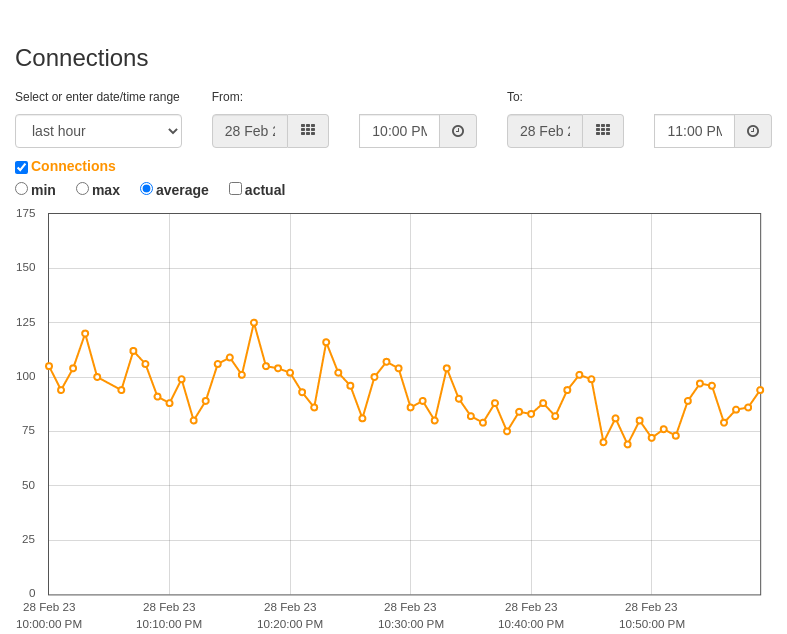Click the first data point at 10:00:00 PM
Screen dimensions: 787x634
49,366
